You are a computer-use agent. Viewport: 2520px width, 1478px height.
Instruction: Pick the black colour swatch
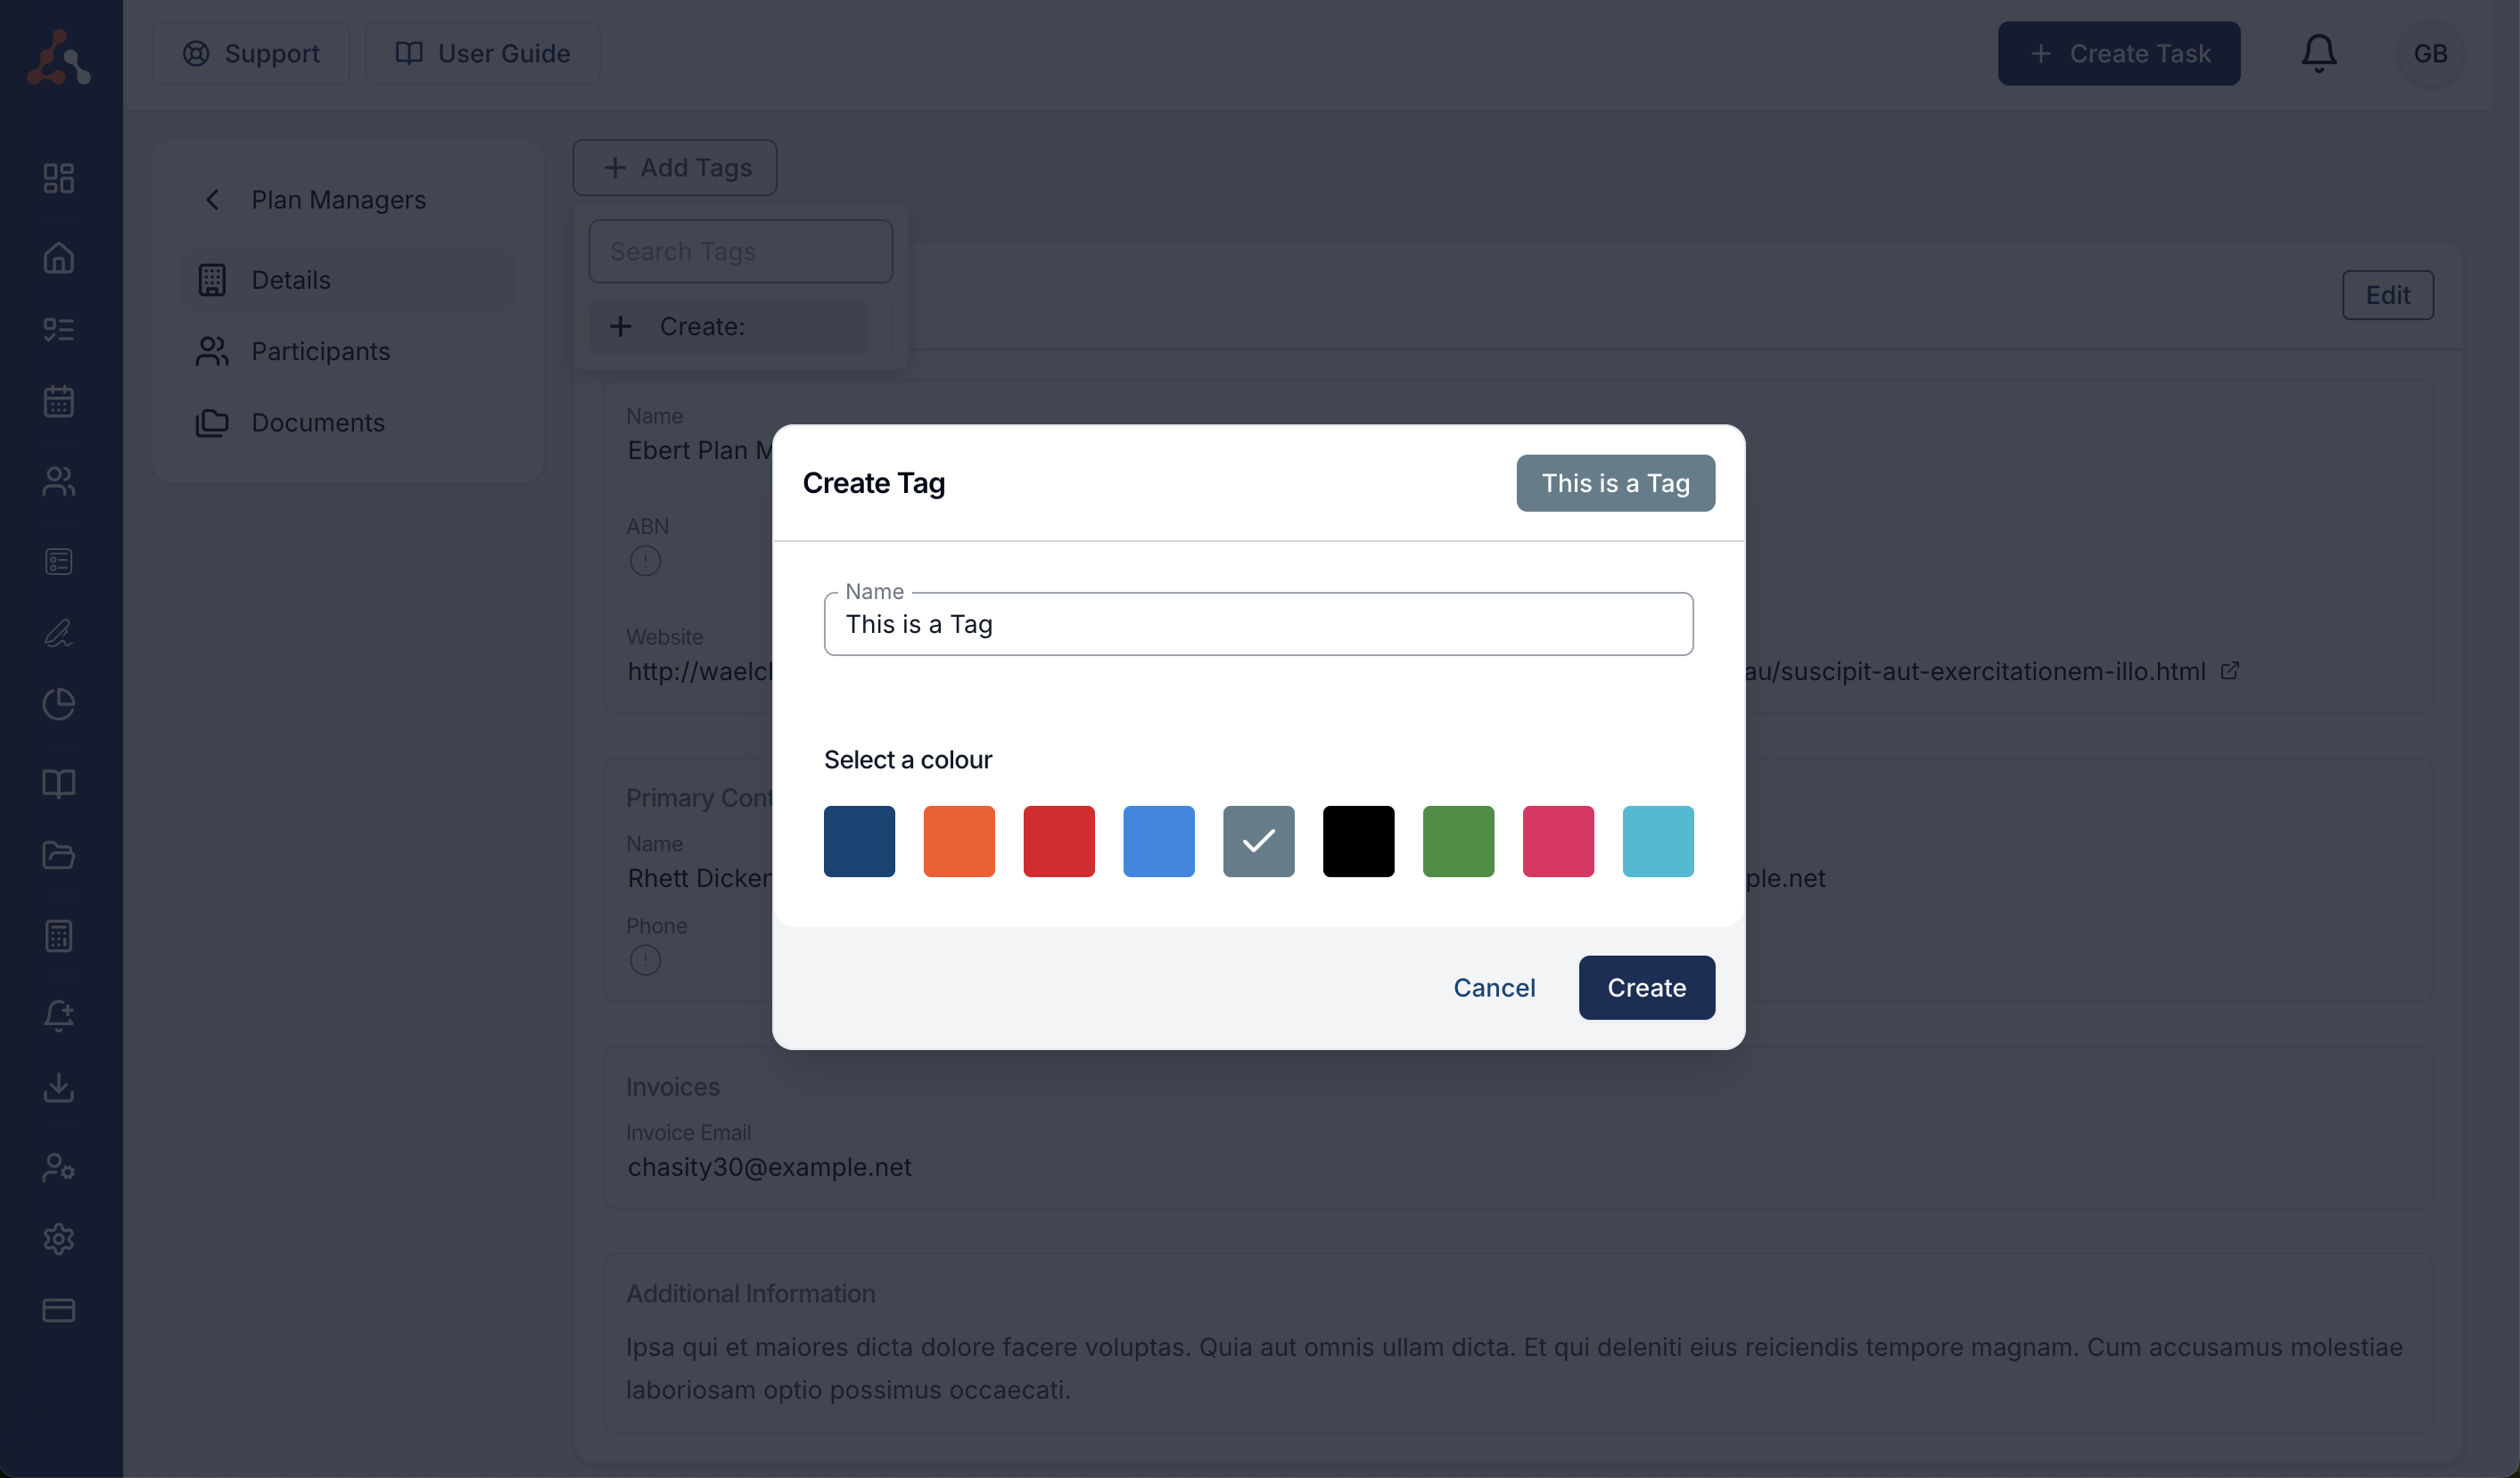click(x=1358, y=841)
